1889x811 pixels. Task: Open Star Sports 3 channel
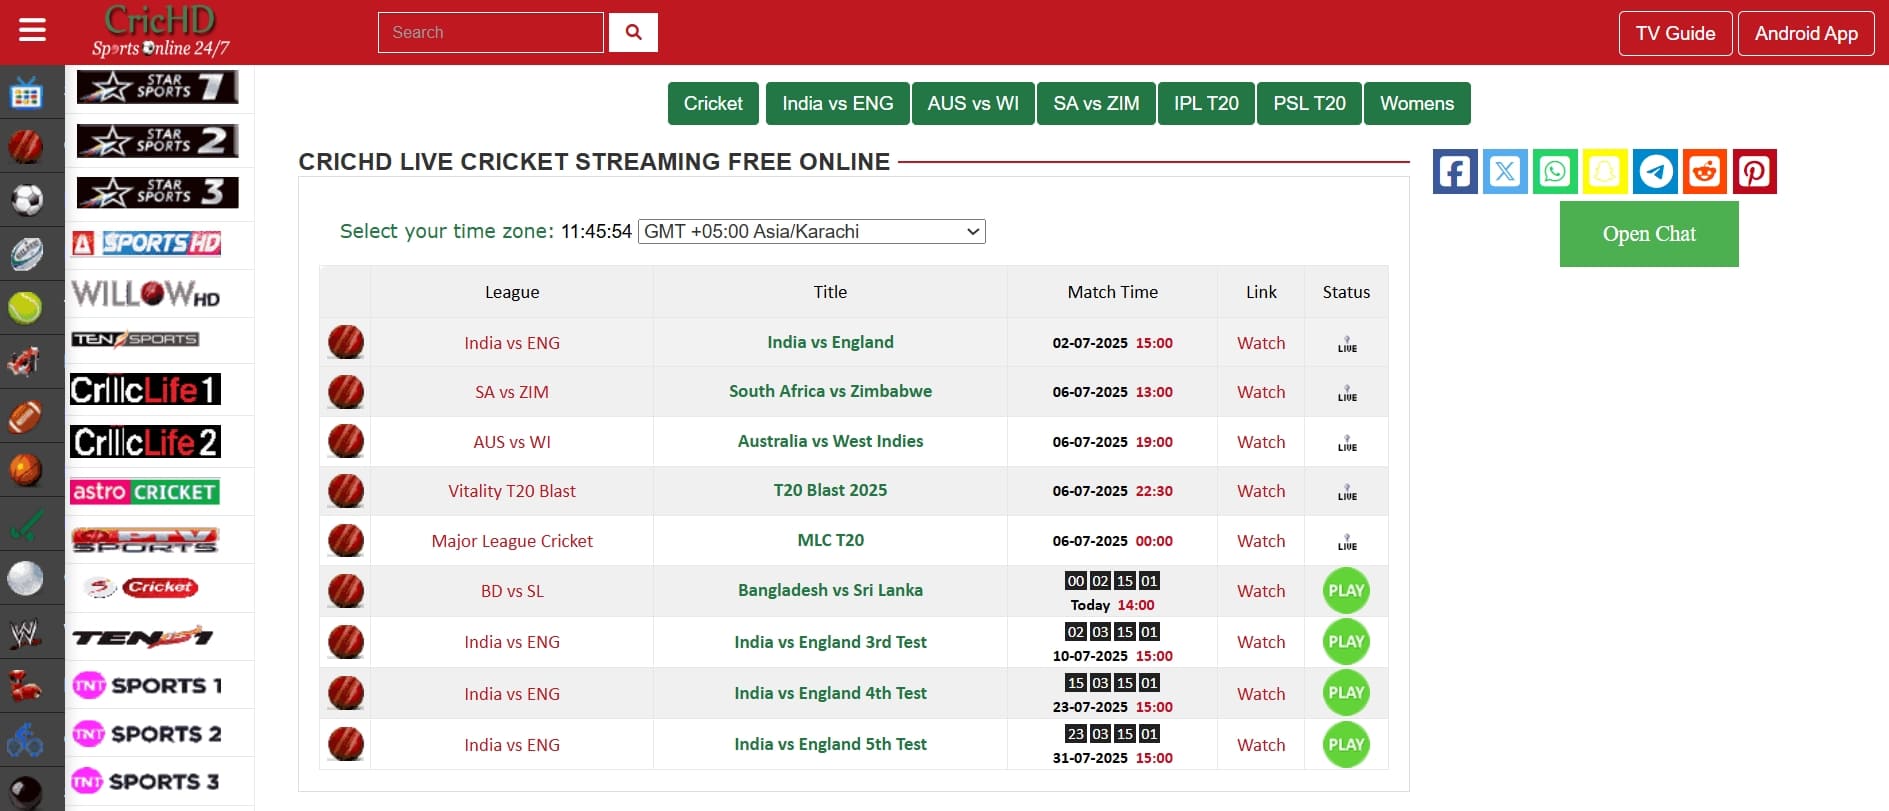157,192
